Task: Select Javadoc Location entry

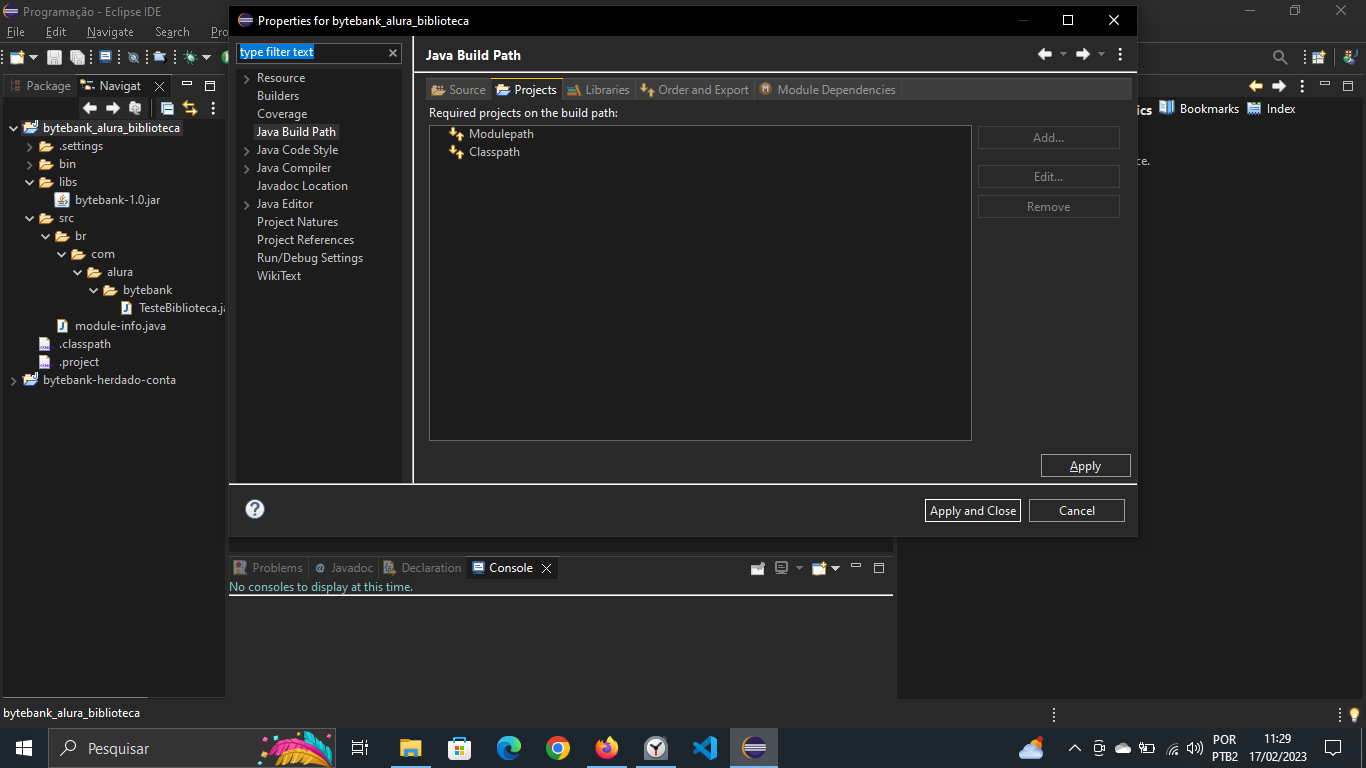Action: coord(302,186)
